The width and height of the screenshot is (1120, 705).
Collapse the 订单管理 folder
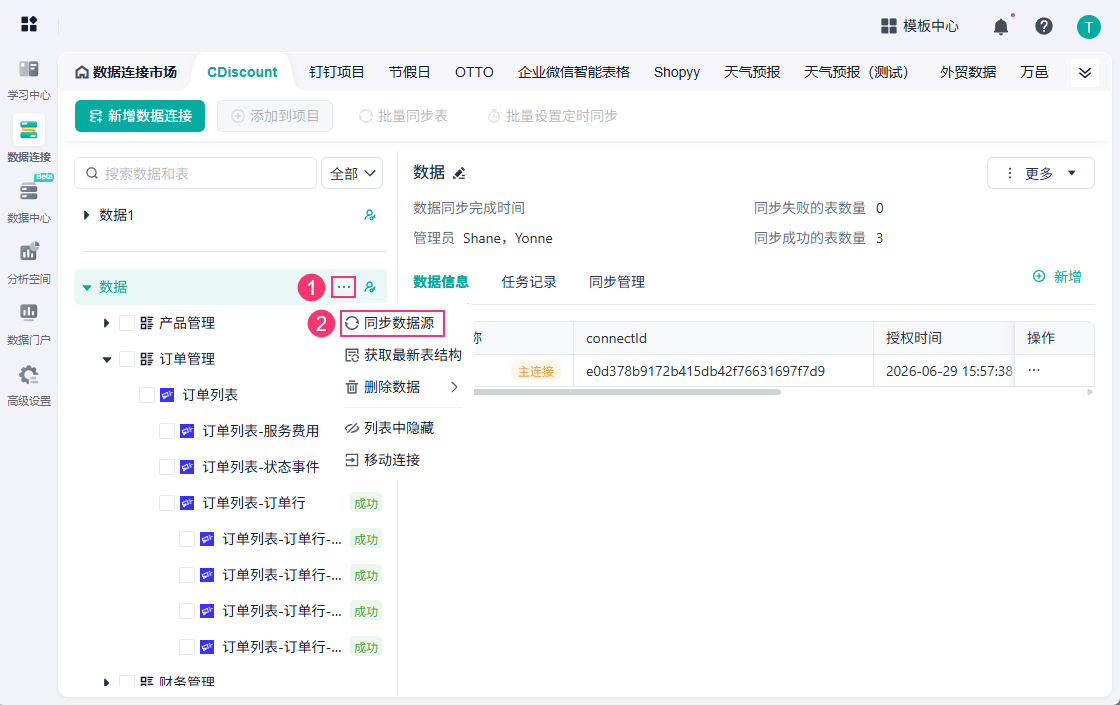106,359
